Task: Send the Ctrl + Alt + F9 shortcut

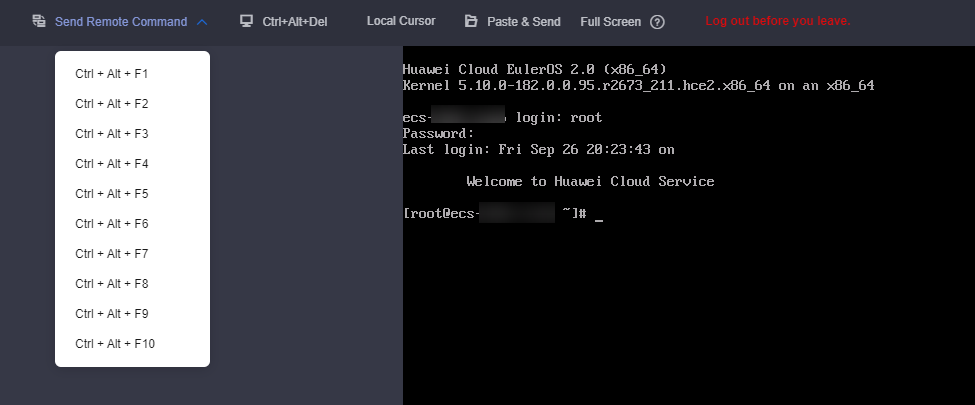Action: (111, 314)
